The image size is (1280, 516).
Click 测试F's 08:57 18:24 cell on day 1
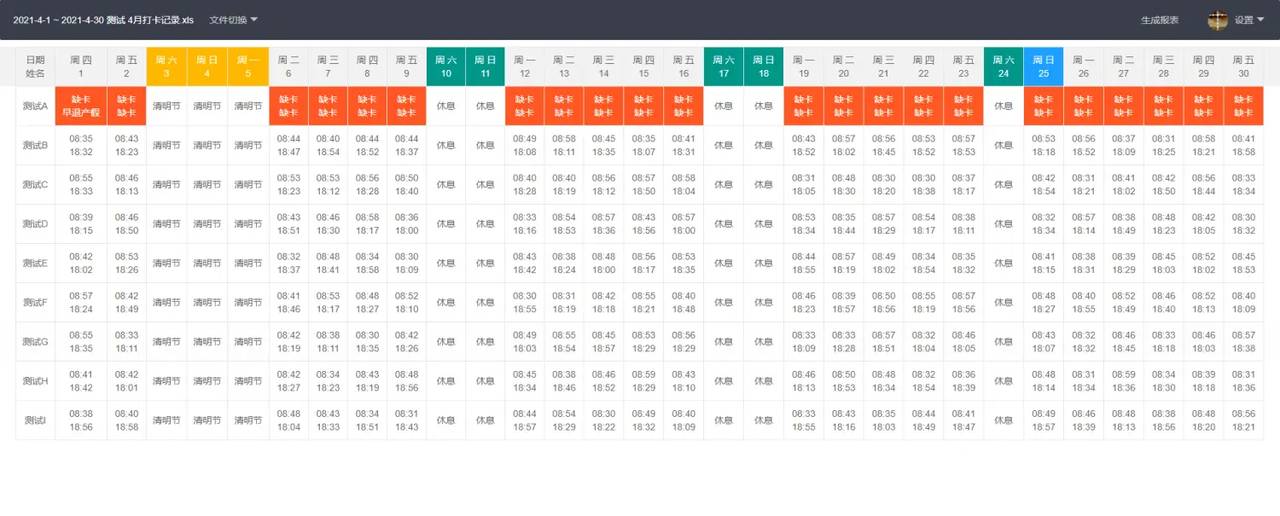(x=81, y=302)
